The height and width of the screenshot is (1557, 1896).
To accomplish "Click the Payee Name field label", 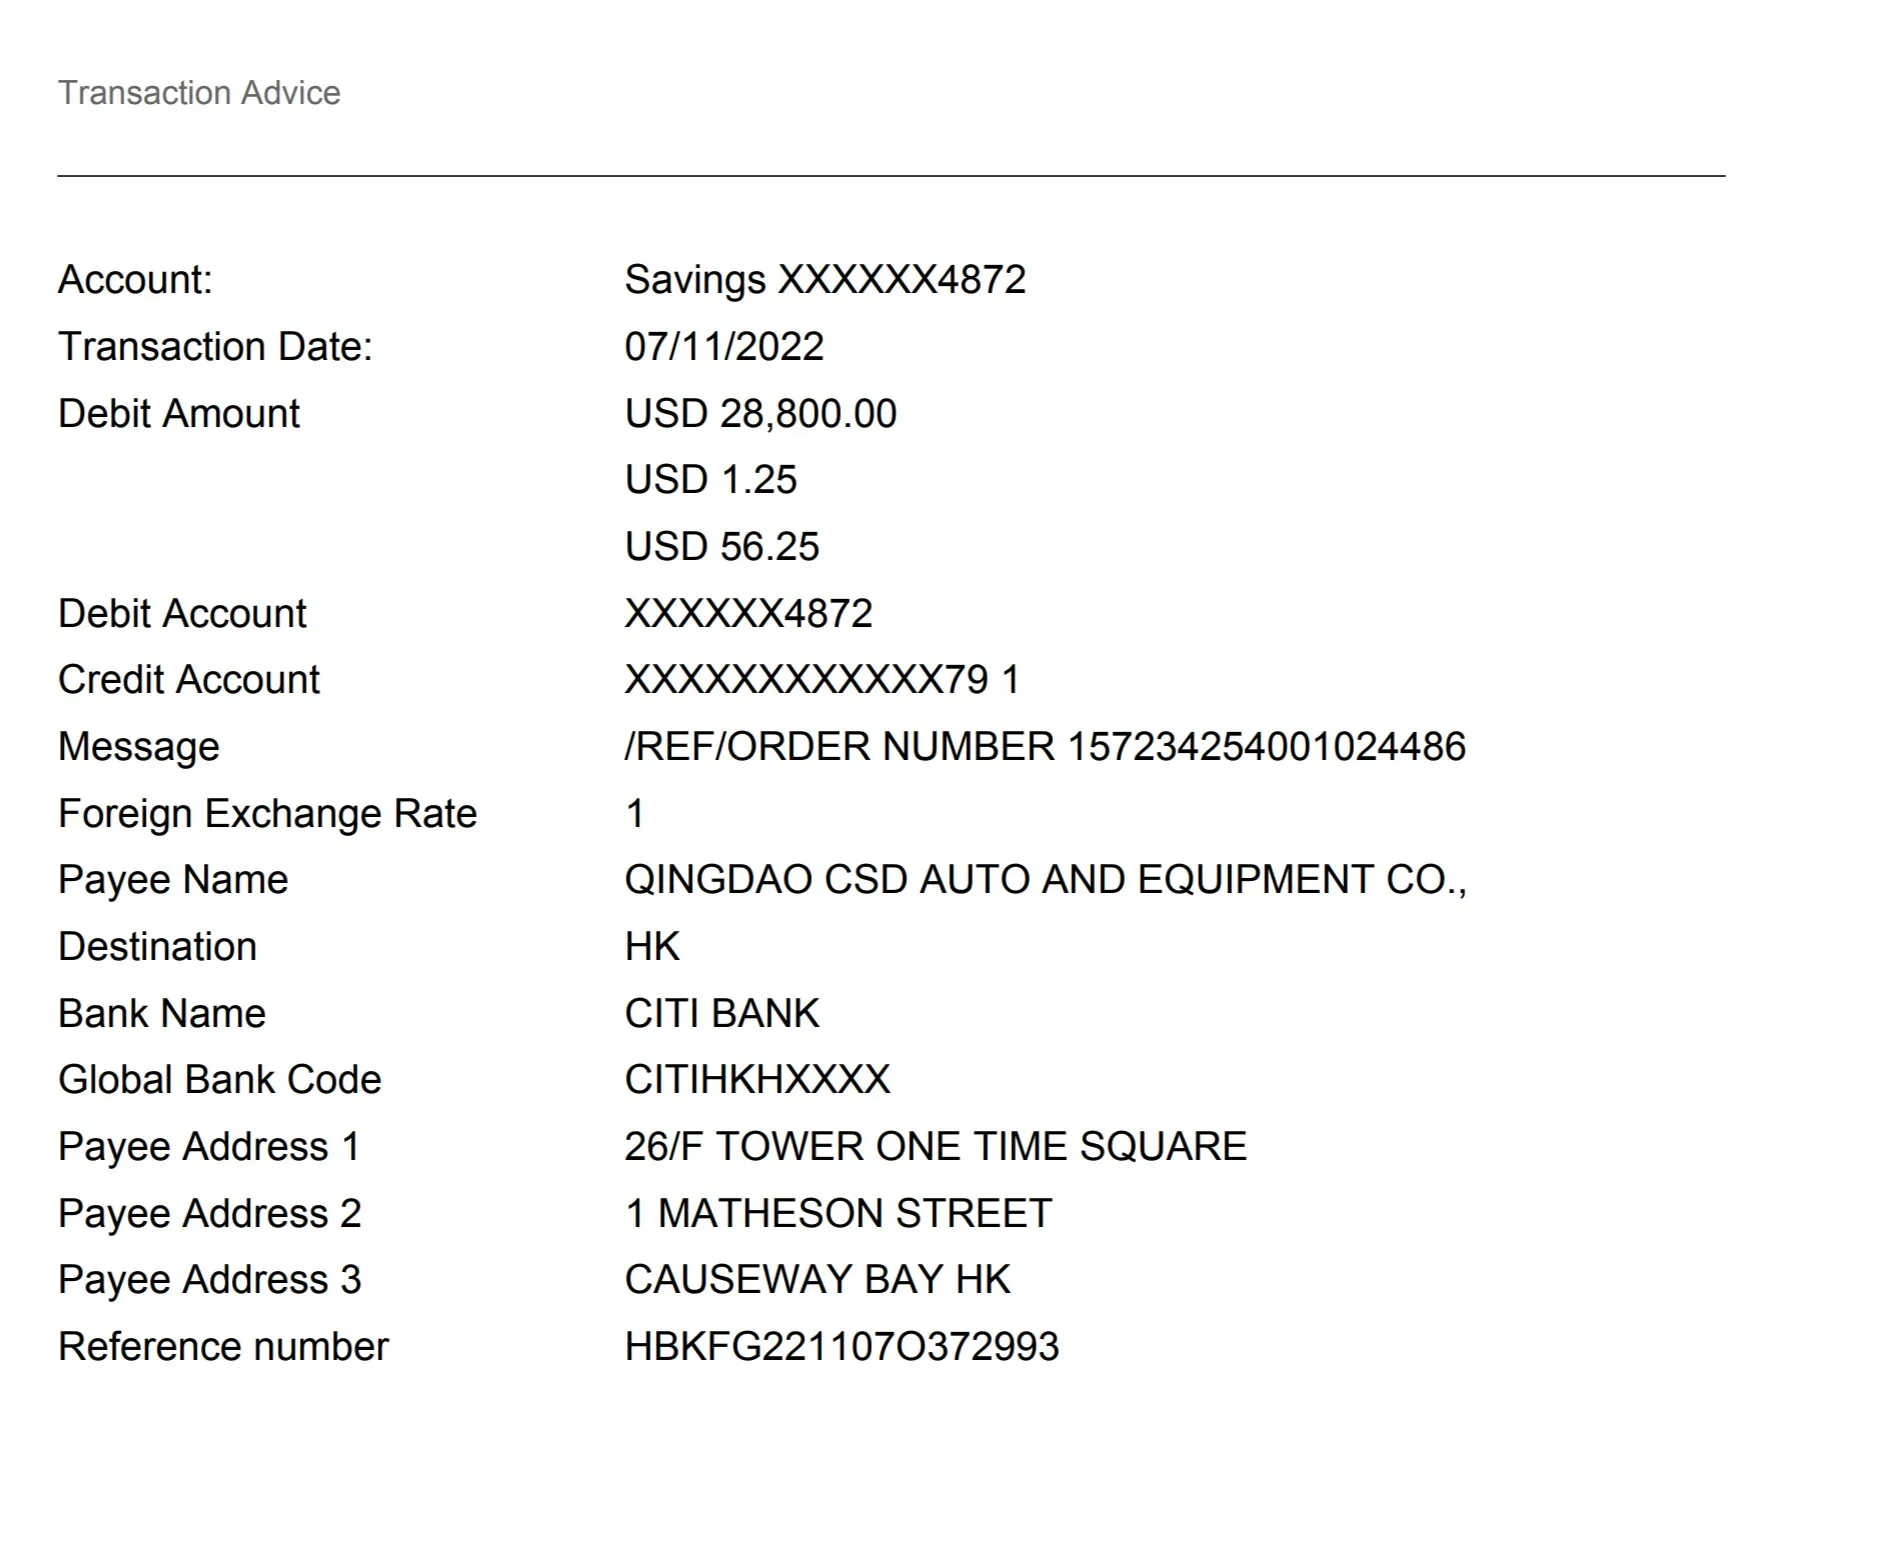I will click(x=173, y=880).
